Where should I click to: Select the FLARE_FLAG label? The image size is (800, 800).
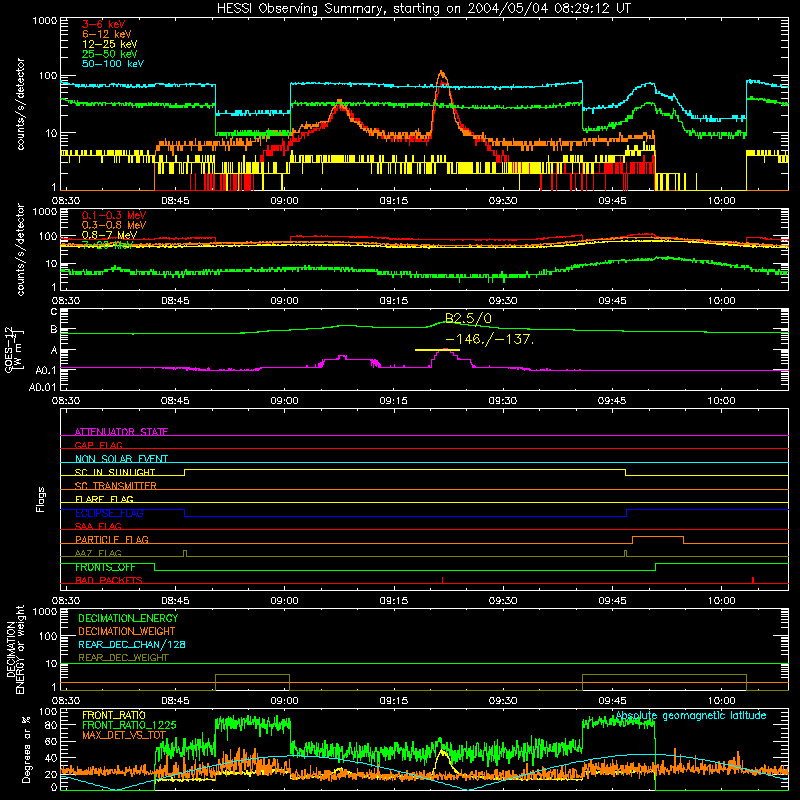(x=104, y=499)
